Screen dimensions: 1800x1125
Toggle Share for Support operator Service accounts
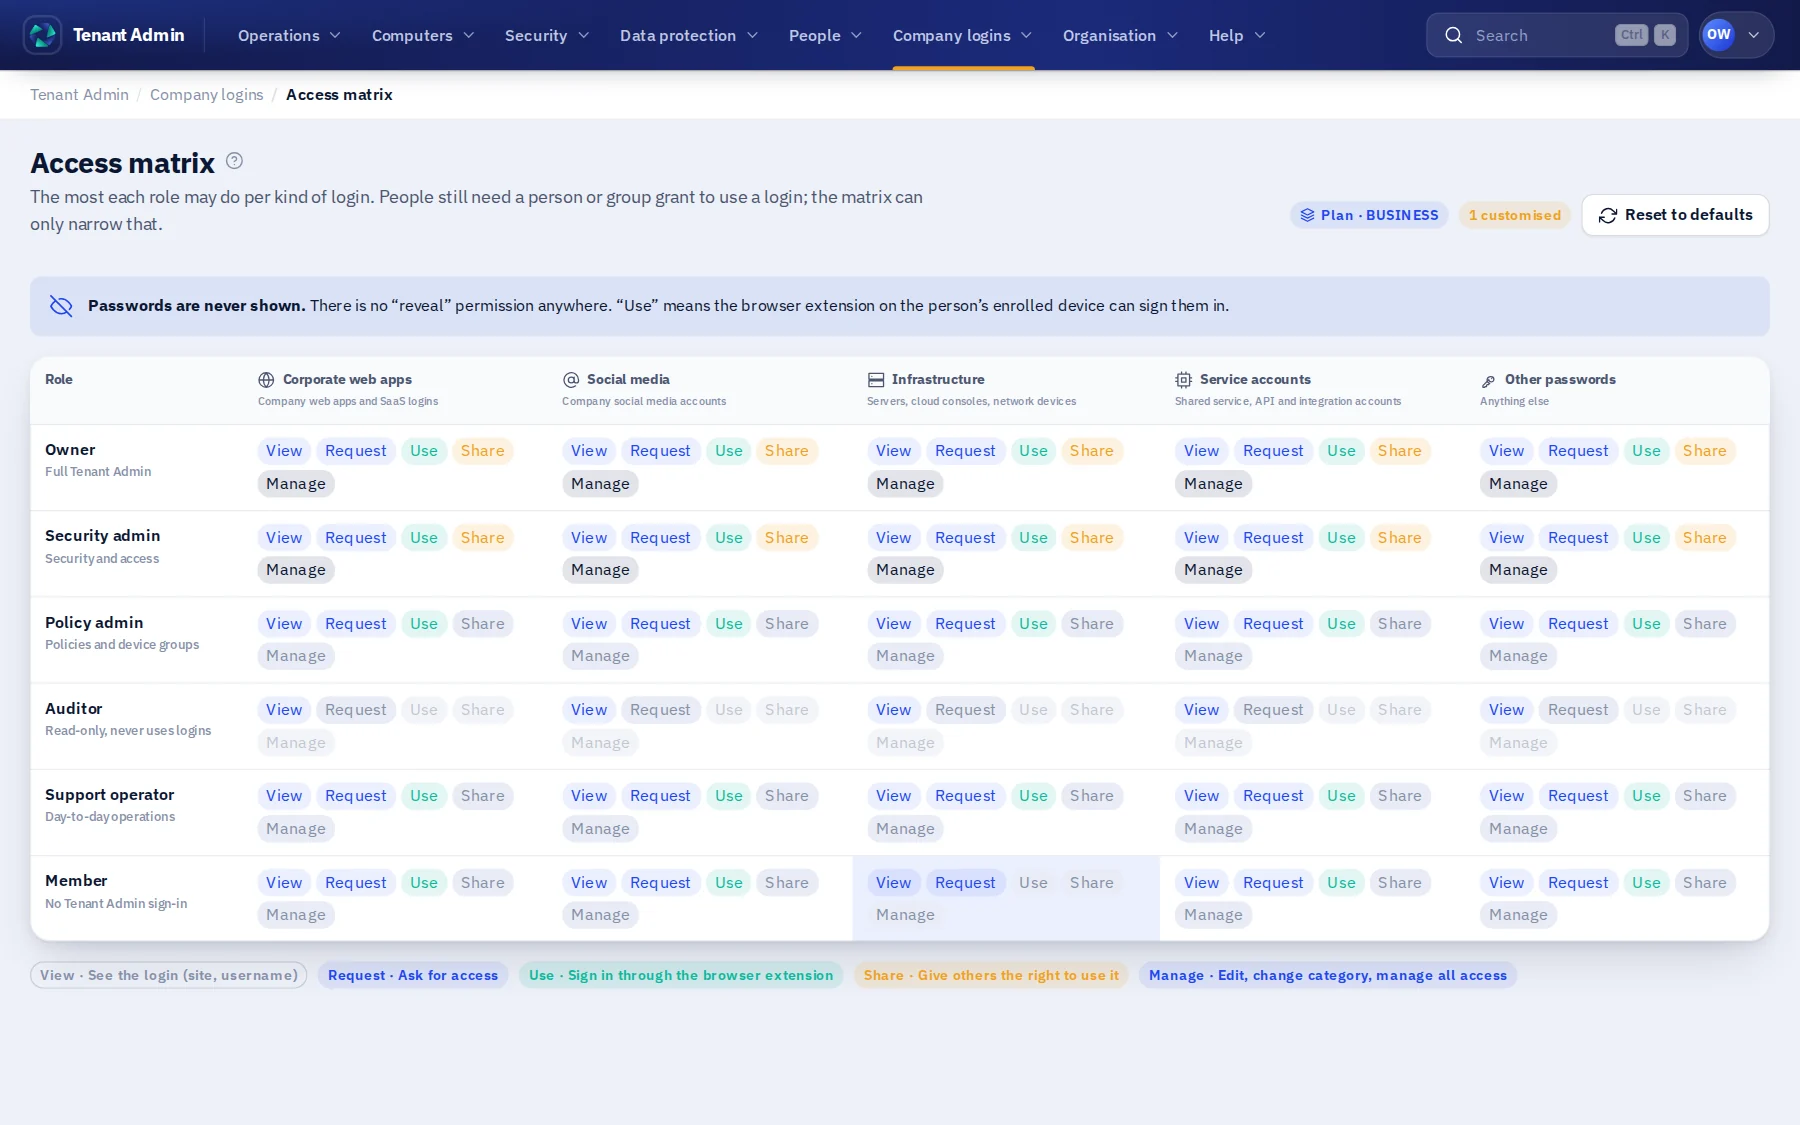pos(1399,796)
